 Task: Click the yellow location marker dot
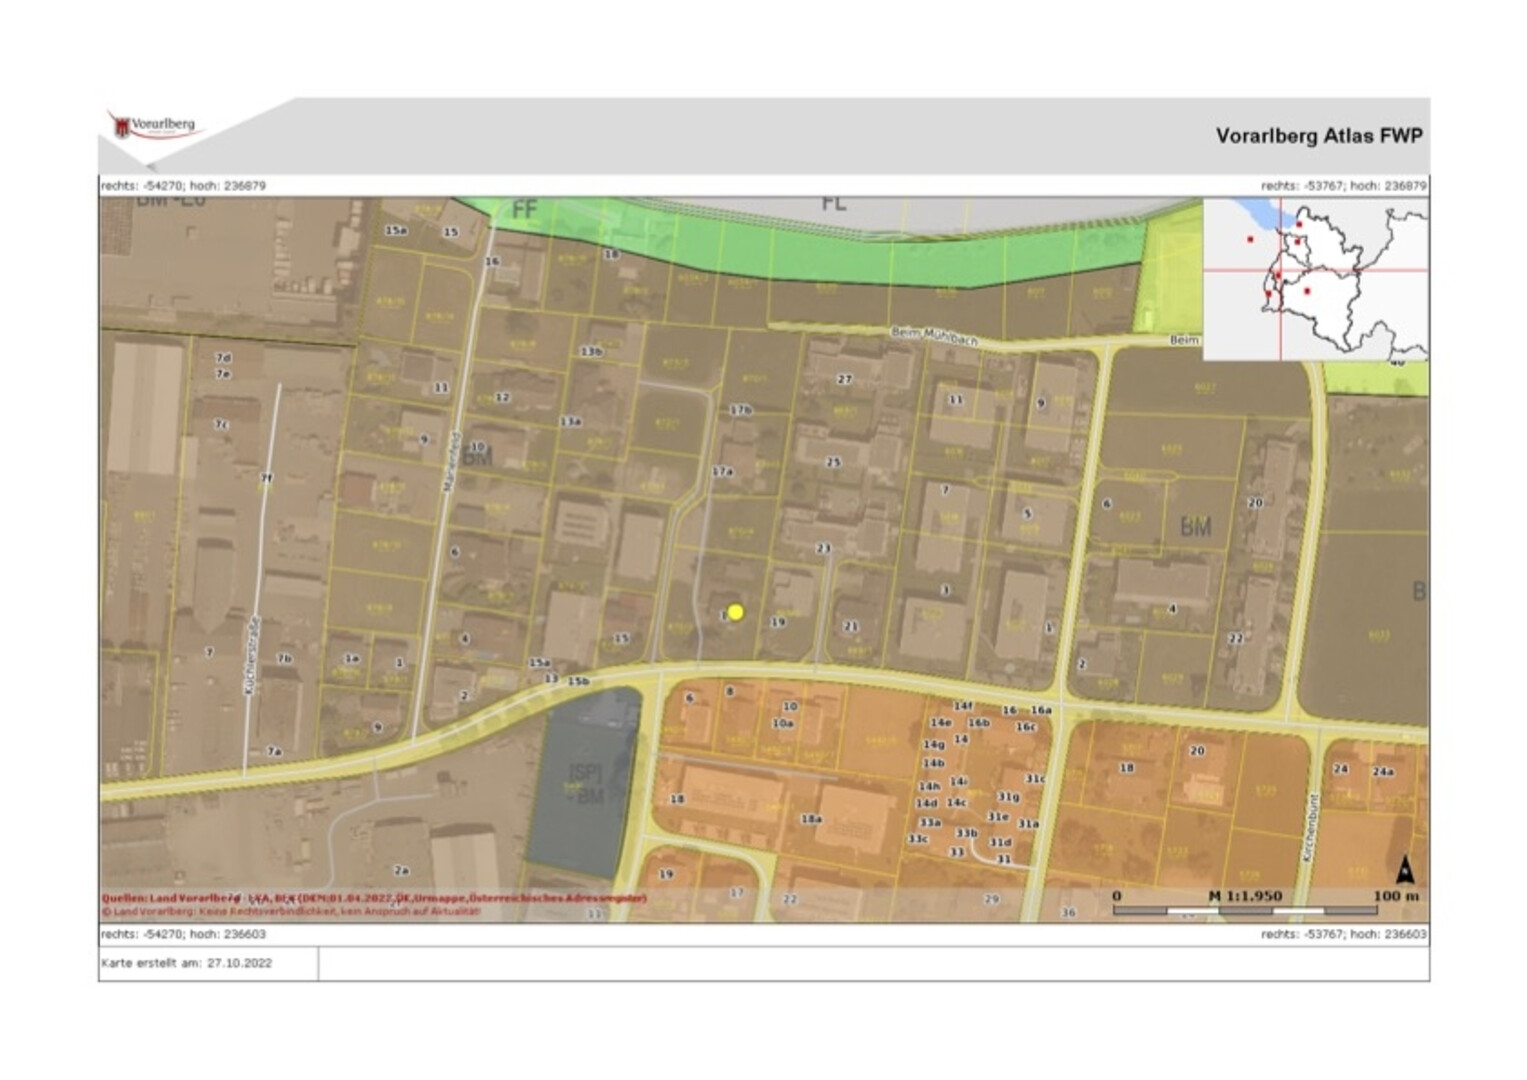point(735,612)
